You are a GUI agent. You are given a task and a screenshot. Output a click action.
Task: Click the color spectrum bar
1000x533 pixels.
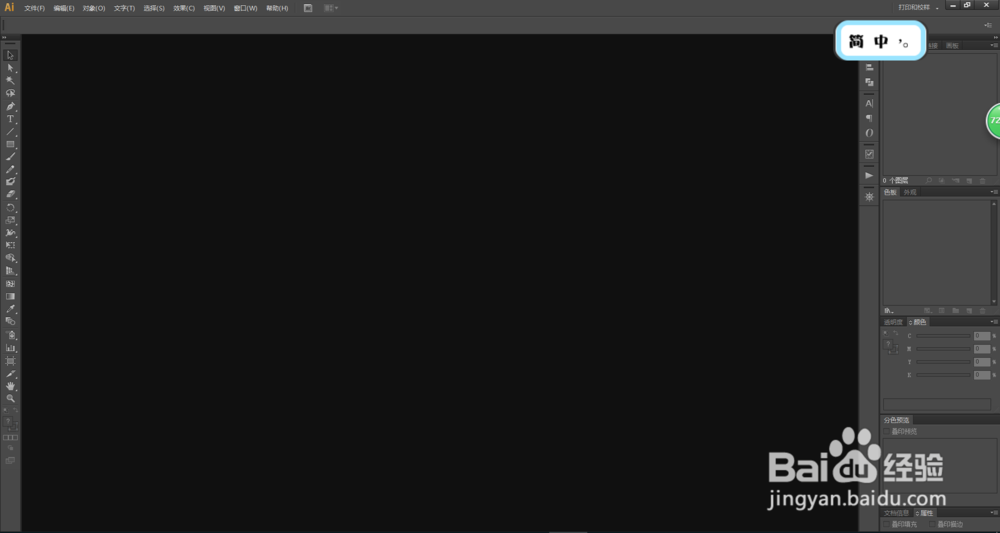click(937, 404)
